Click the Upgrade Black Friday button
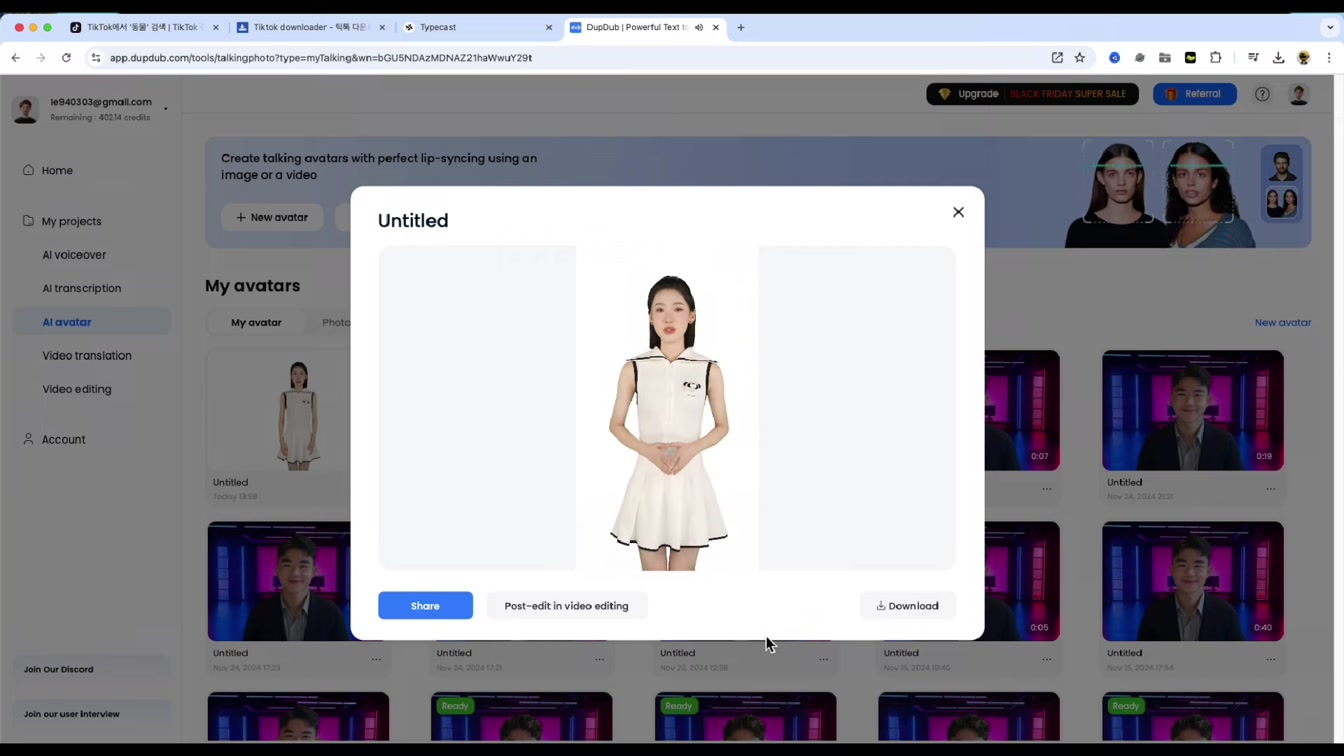1344x756 pixels. tap(1032, 94)
